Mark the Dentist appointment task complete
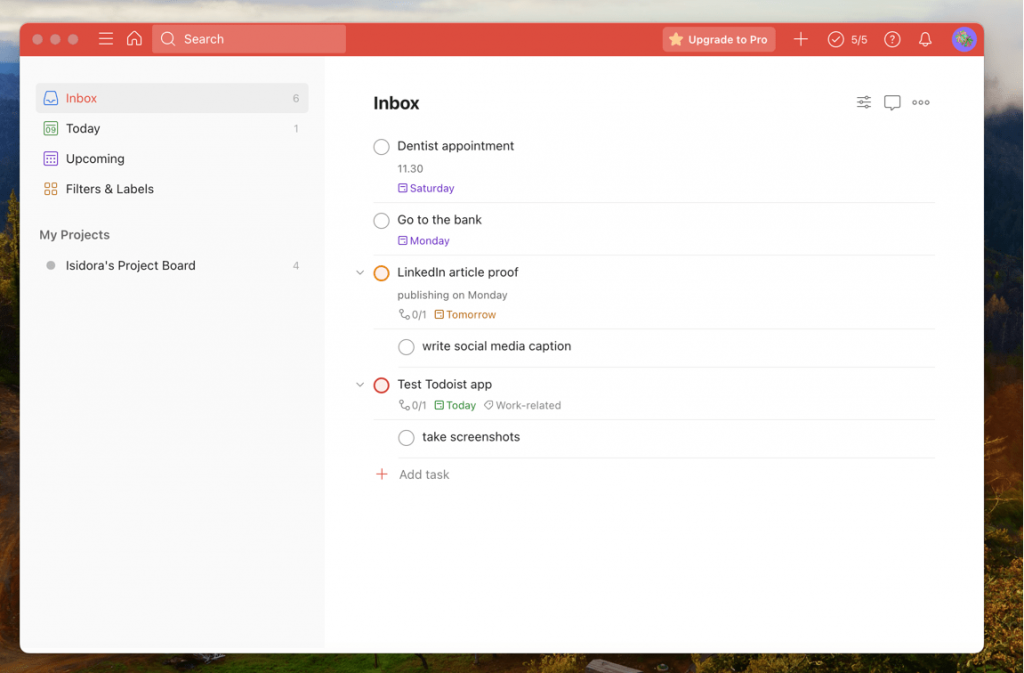 (381, 147)
